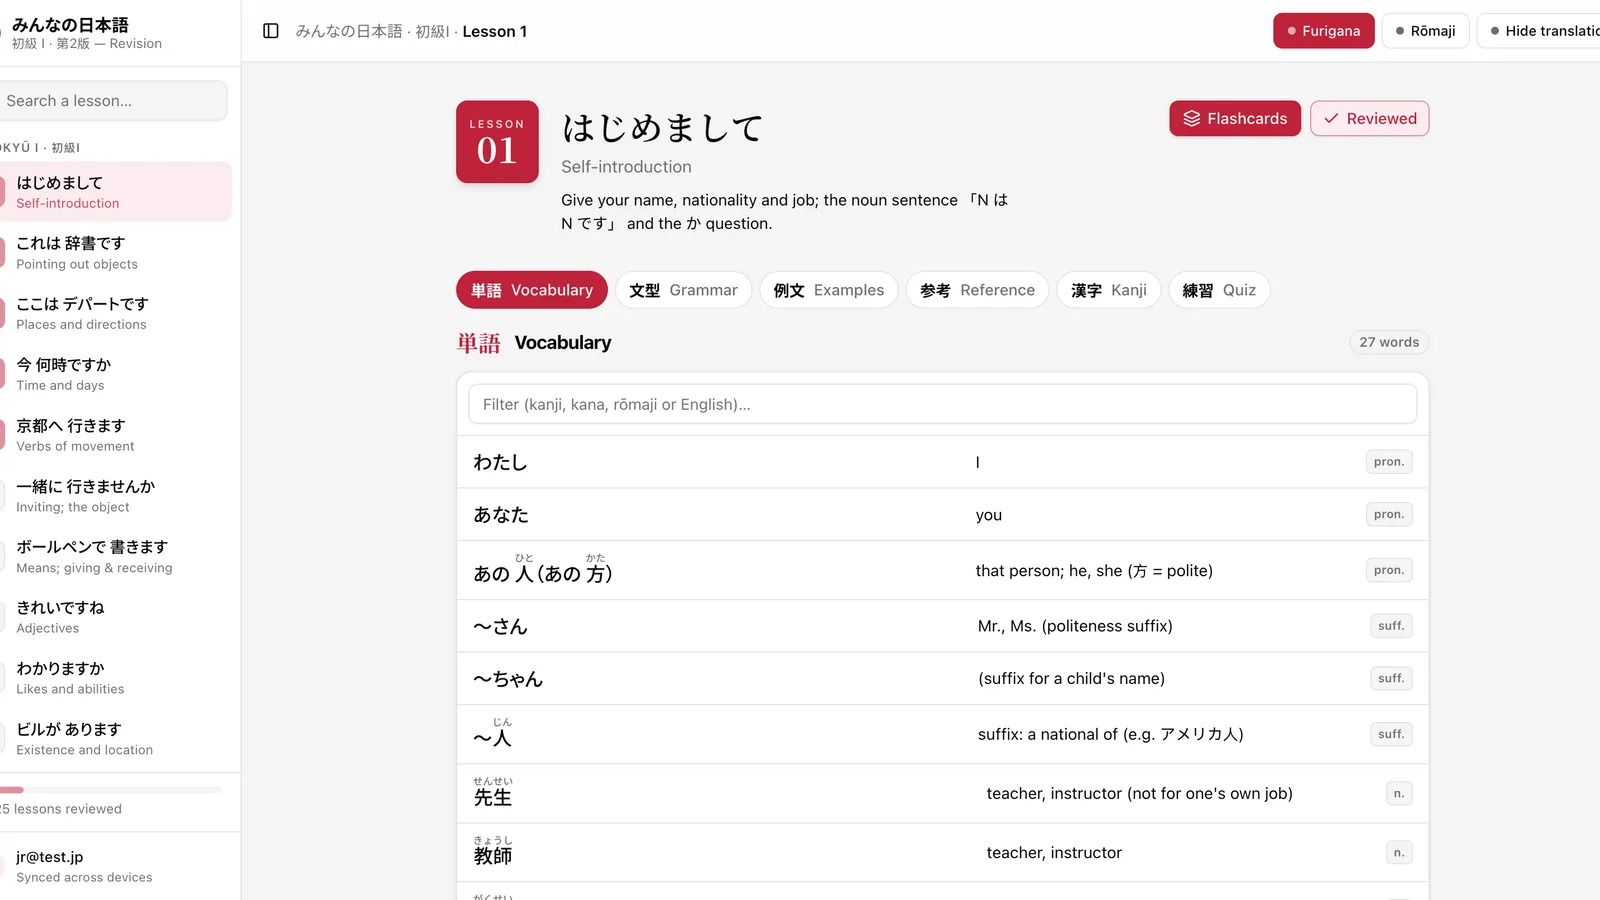Toggle Furigana display on or off

pos(1324,31)
